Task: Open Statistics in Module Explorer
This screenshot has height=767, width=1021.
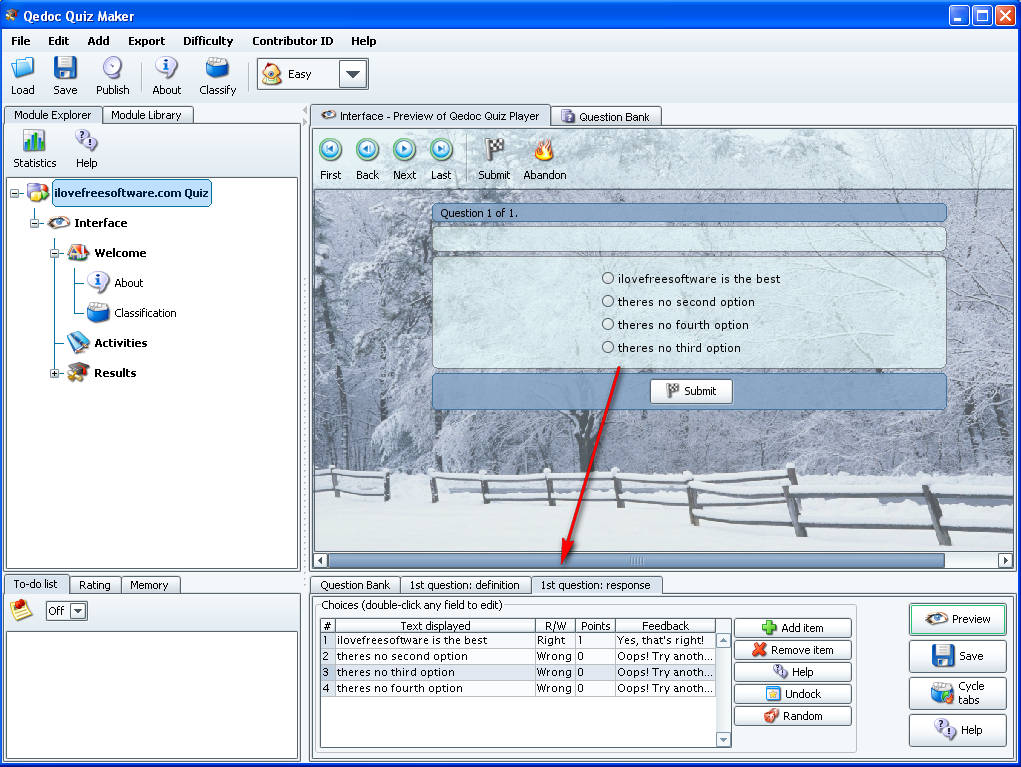Action: [x=34, y=142]
